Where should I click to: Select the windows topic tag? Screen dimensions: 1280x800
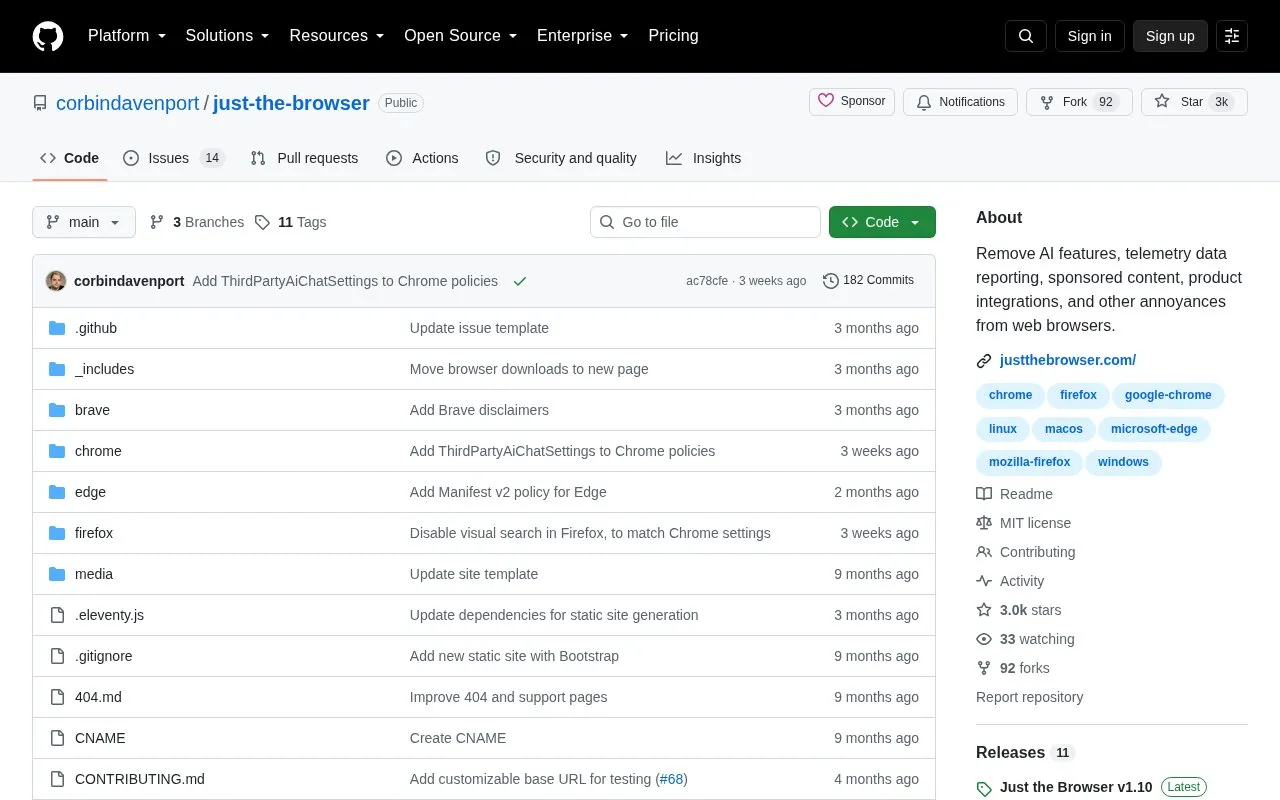coord(1123,462)
